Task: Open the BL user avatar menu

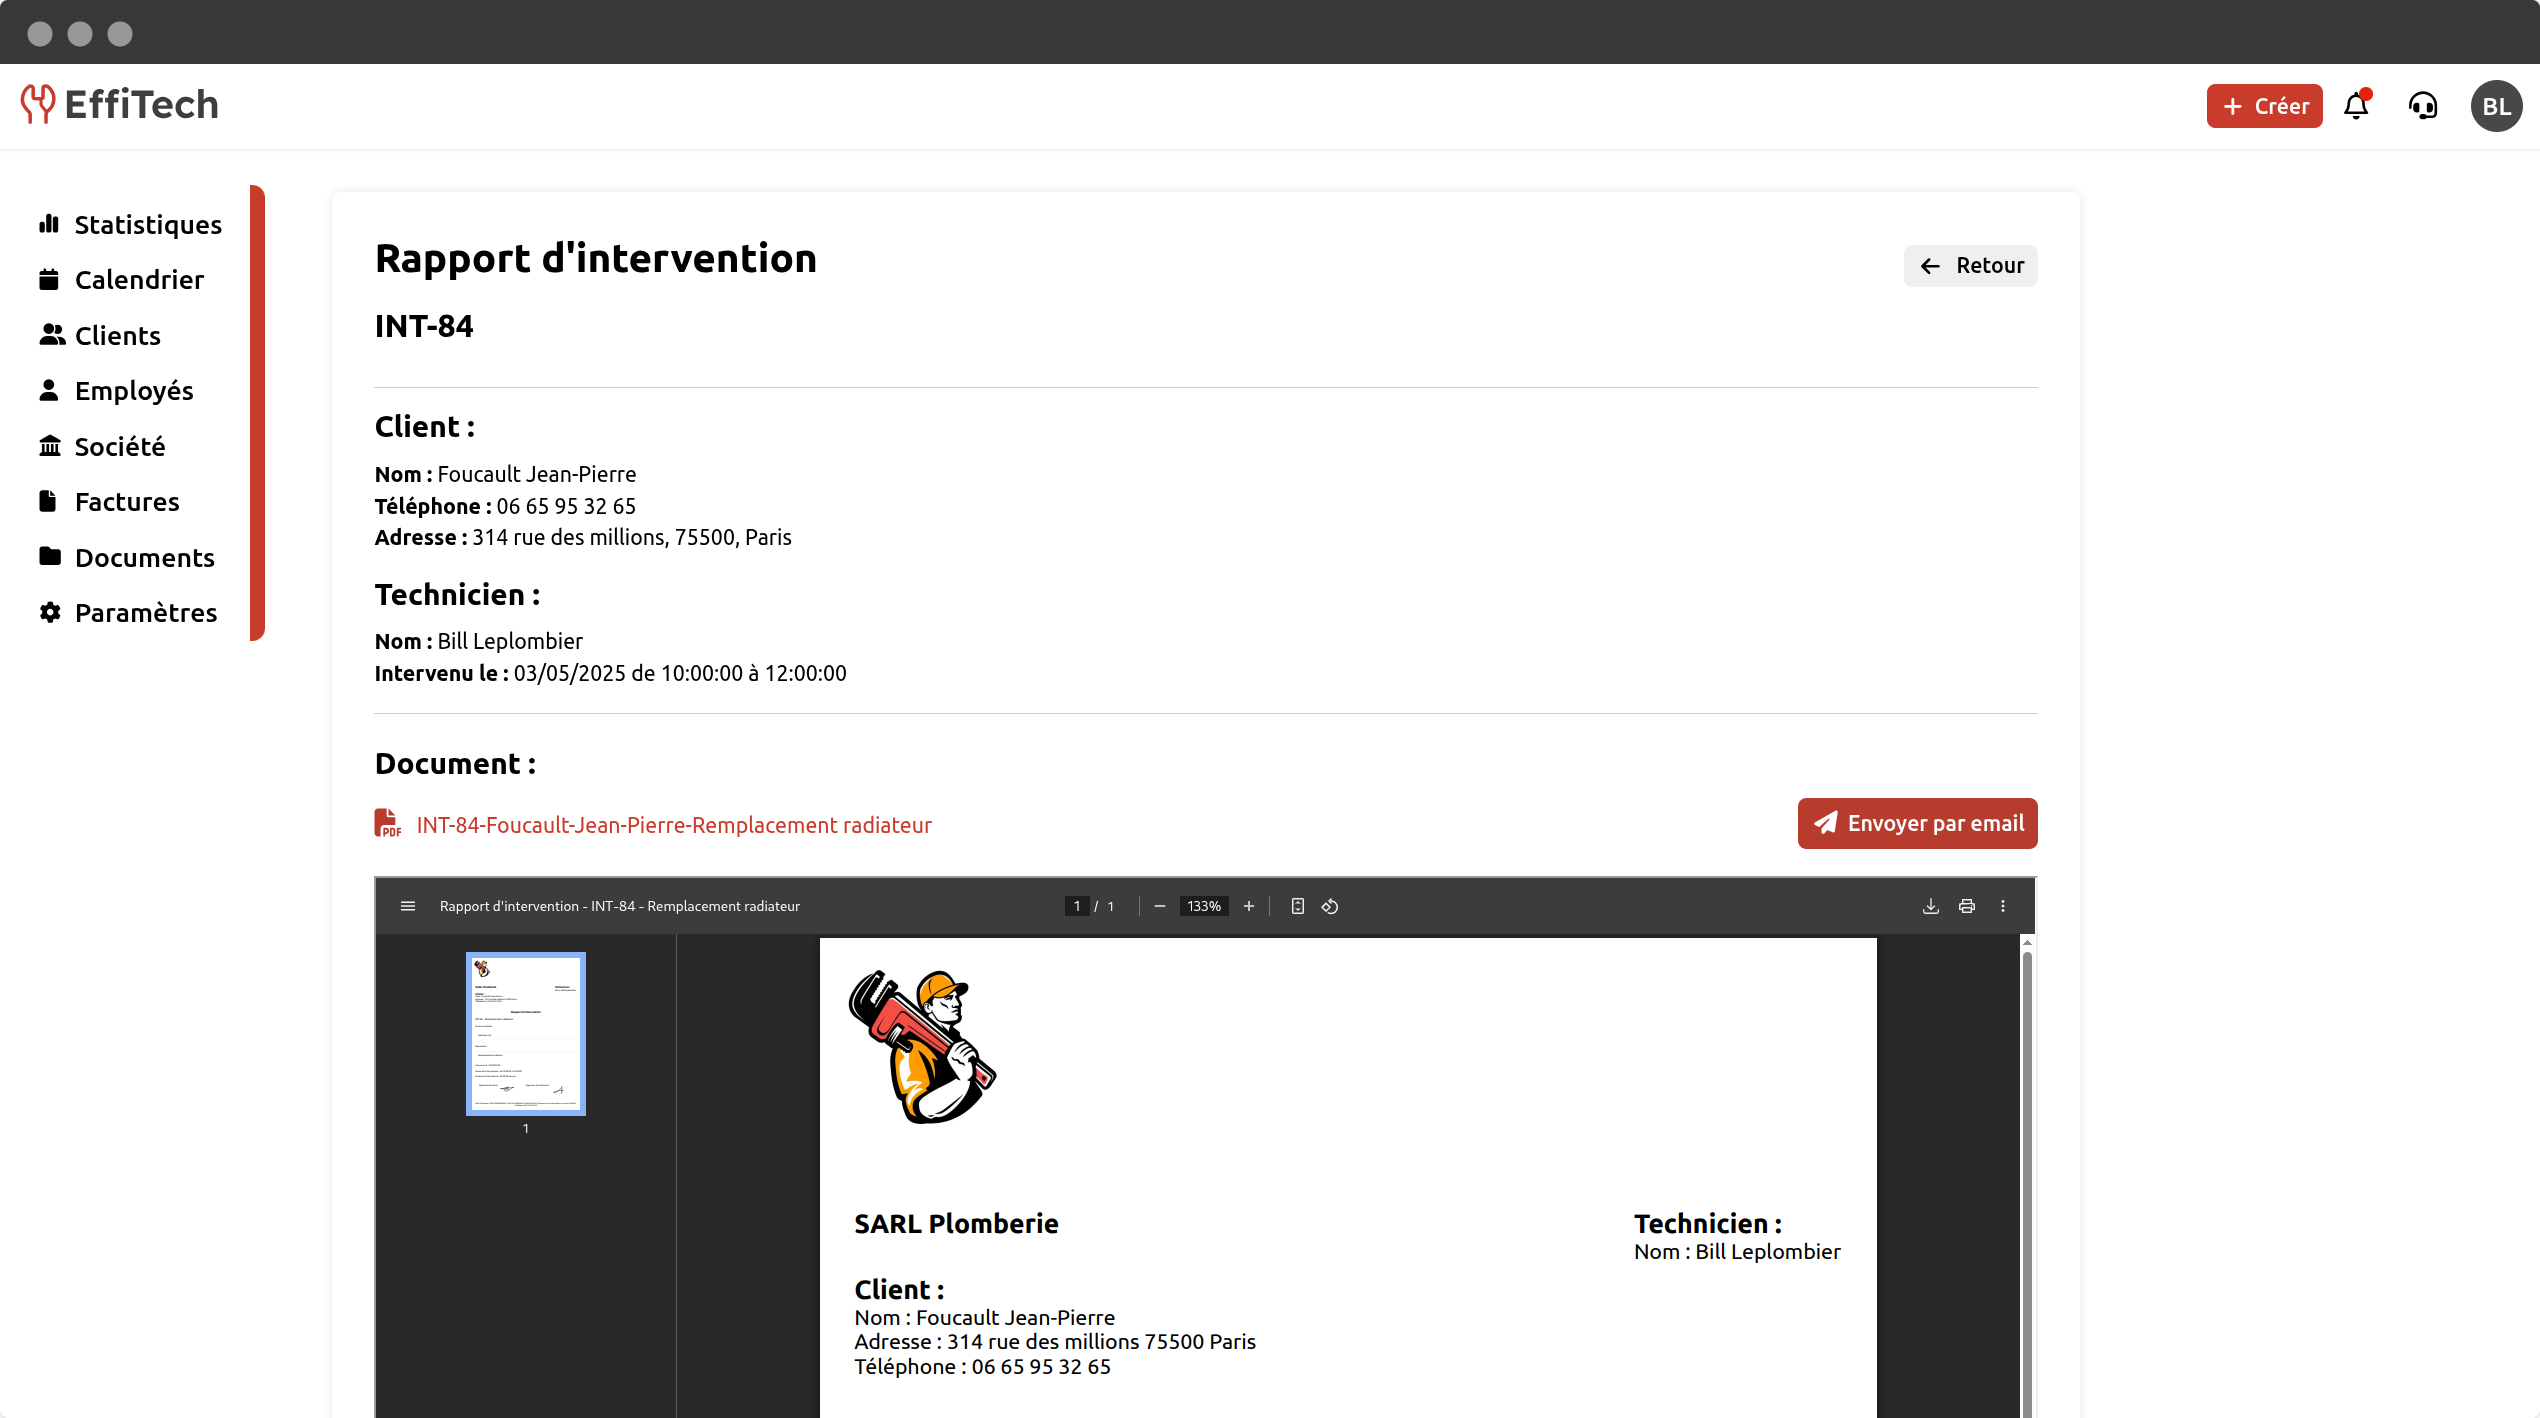Action: (x=2496, y=106)
